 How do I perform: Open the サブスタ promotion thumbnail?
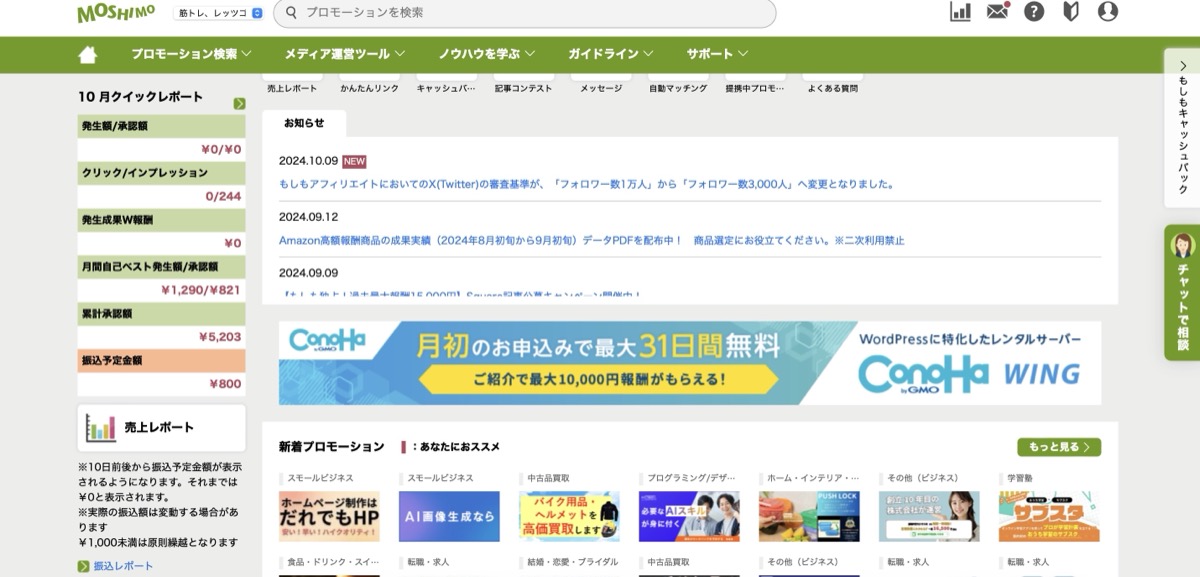point(1049,516)
